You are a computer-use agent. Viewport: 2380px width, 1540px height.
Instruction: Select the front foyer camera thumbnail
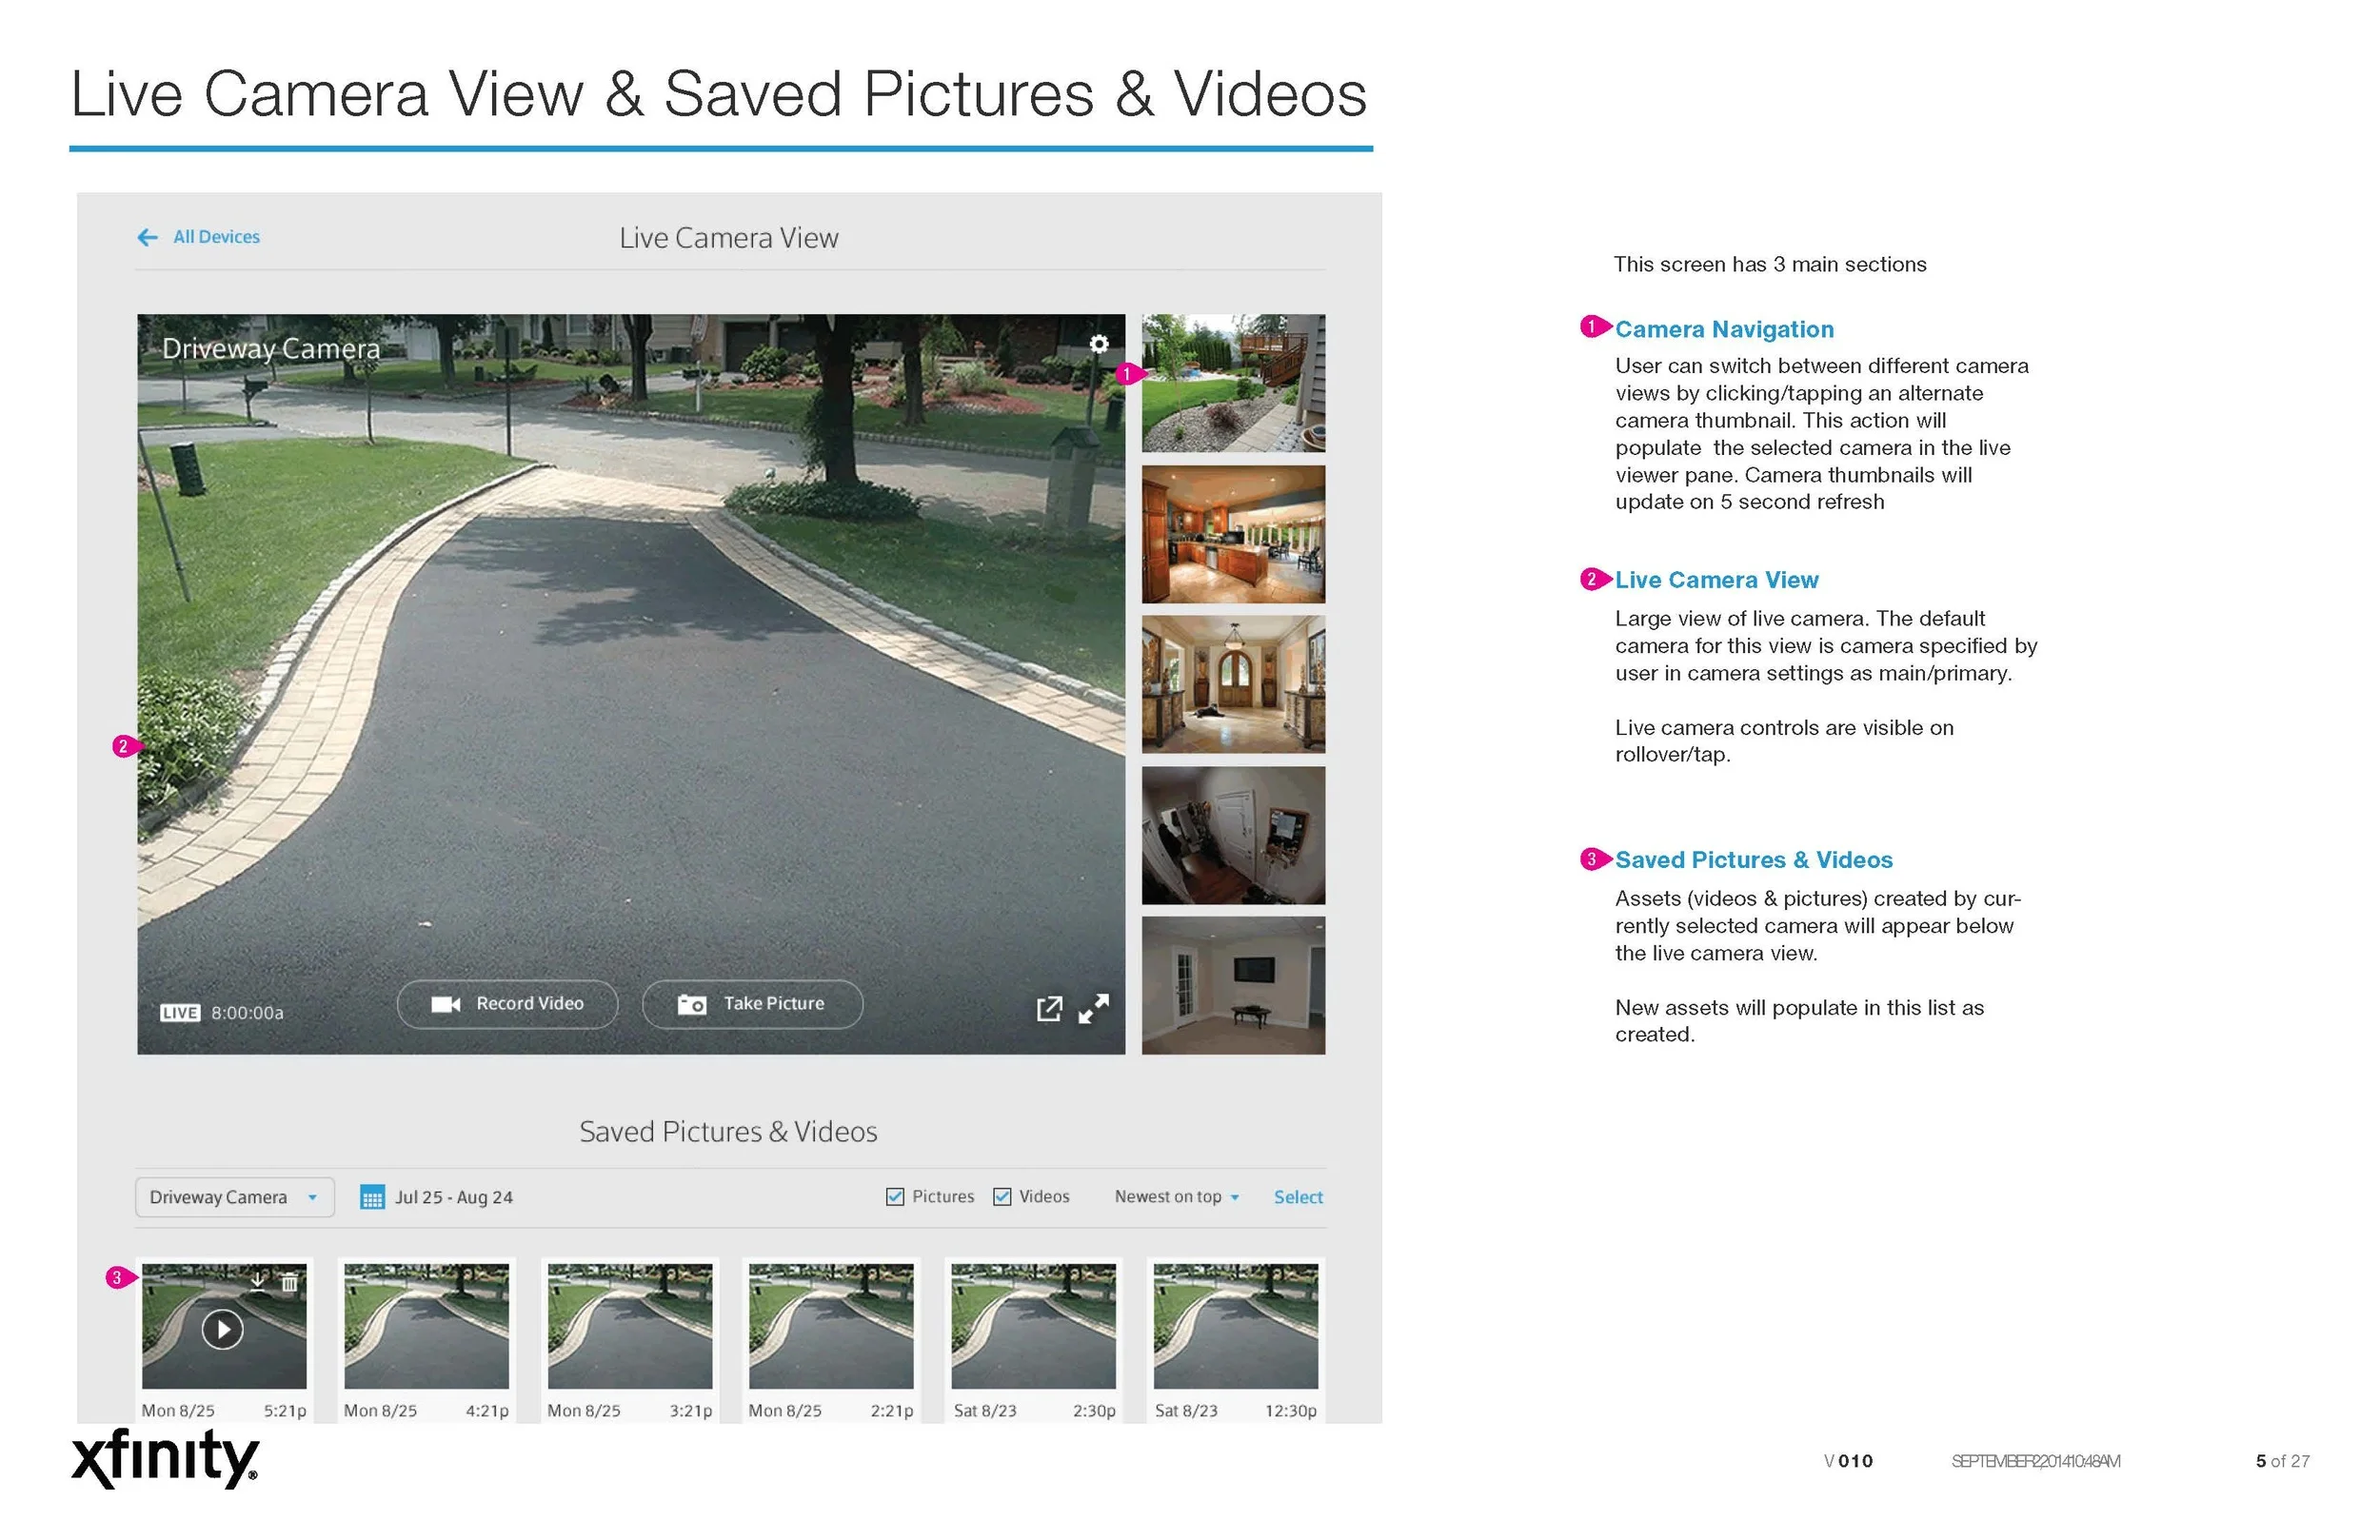click(1233, 684)
